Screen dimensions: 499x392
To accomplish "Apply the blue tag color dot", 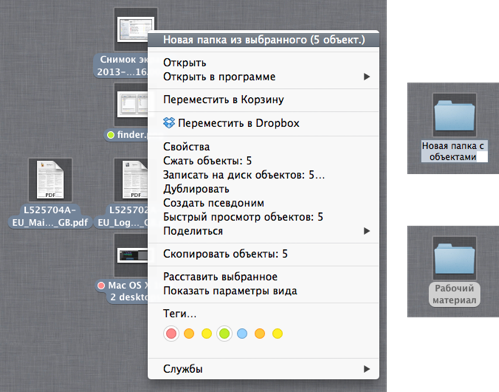I will [242, 333].
